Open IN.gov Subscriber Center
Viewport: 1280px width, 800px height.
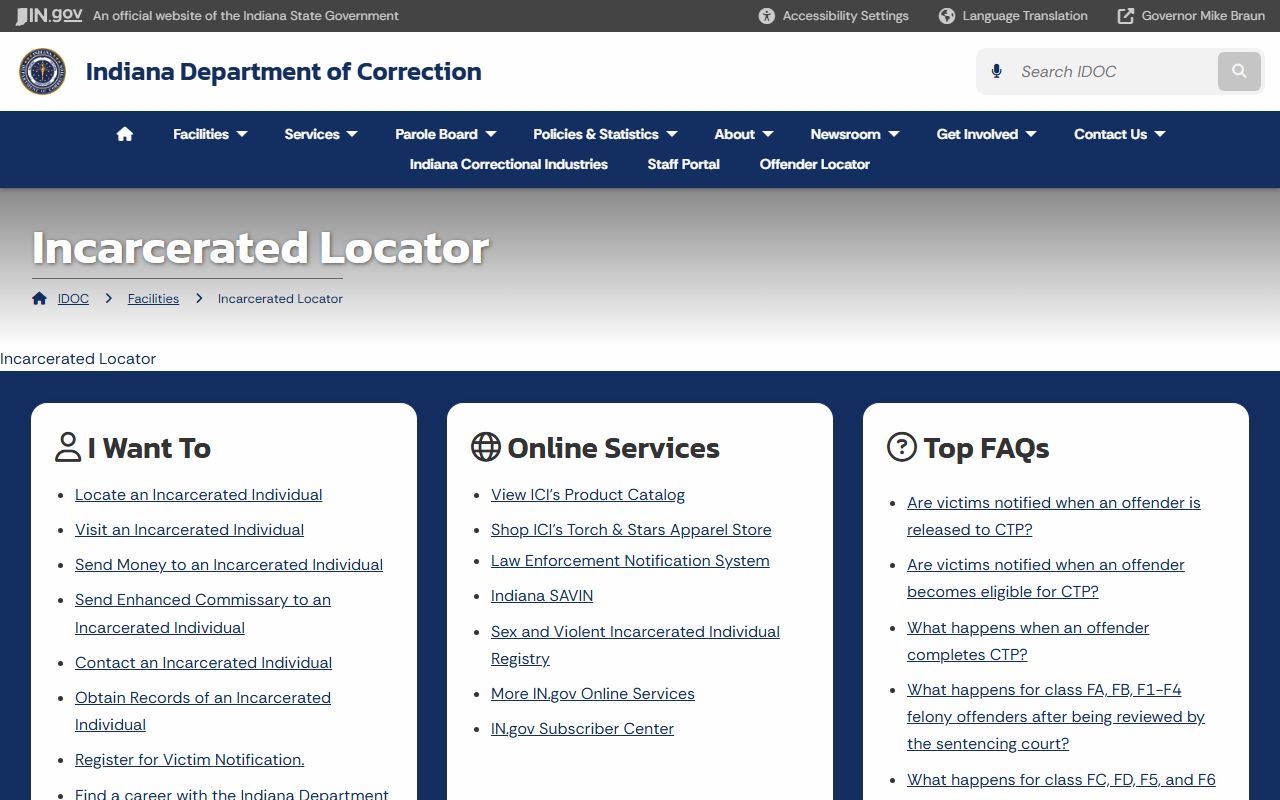coord(582,729)
